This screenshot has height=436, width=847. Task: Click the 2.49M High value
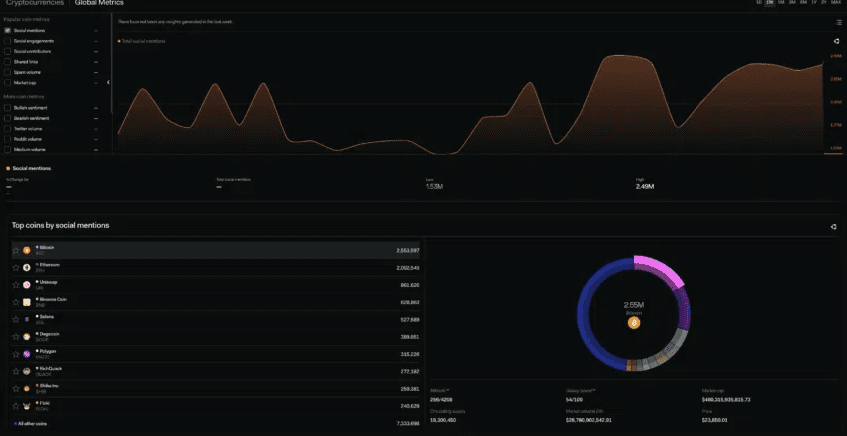tap(645, 187)
